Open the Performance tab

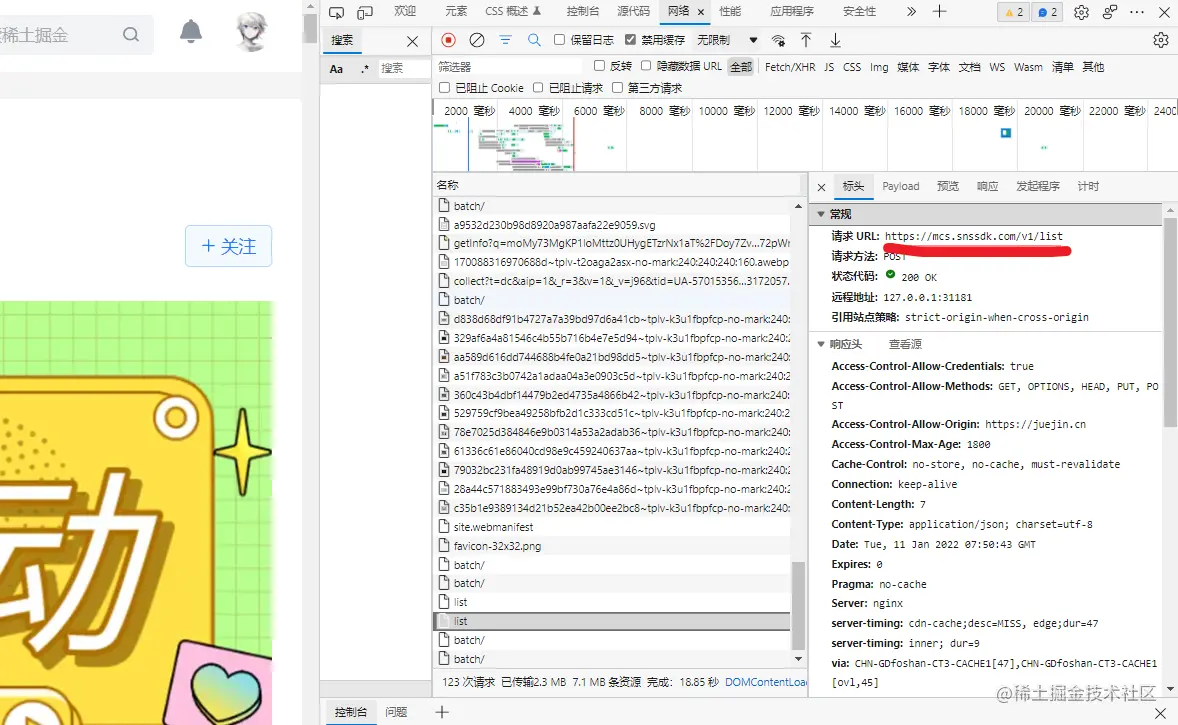tap(729, 11)
